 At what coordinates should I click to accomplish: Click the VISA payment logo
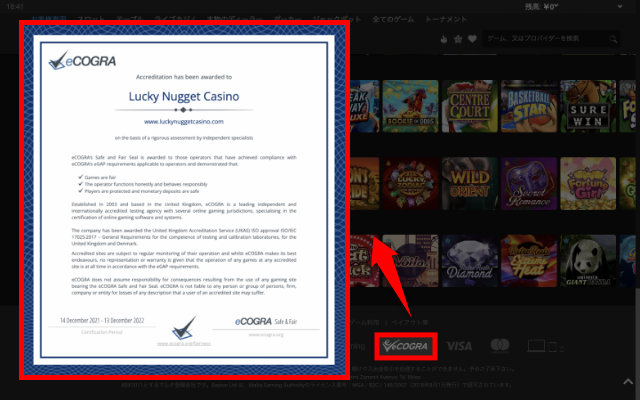[459, 346]
